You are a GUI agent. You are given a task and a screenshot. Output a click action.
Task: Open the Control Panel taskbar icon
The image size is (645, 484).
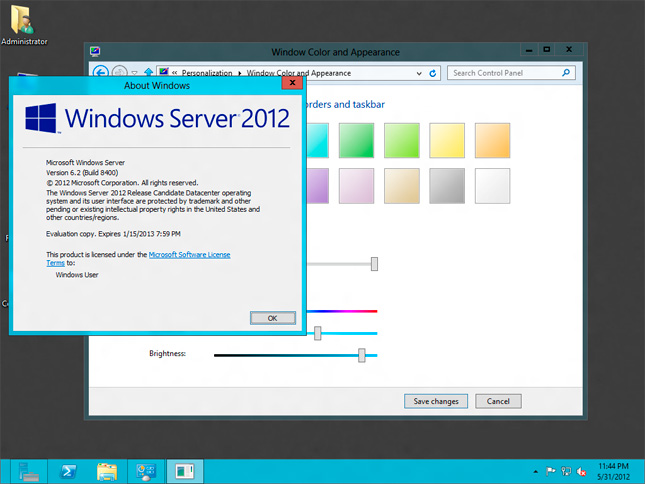(x=146, y=472)
